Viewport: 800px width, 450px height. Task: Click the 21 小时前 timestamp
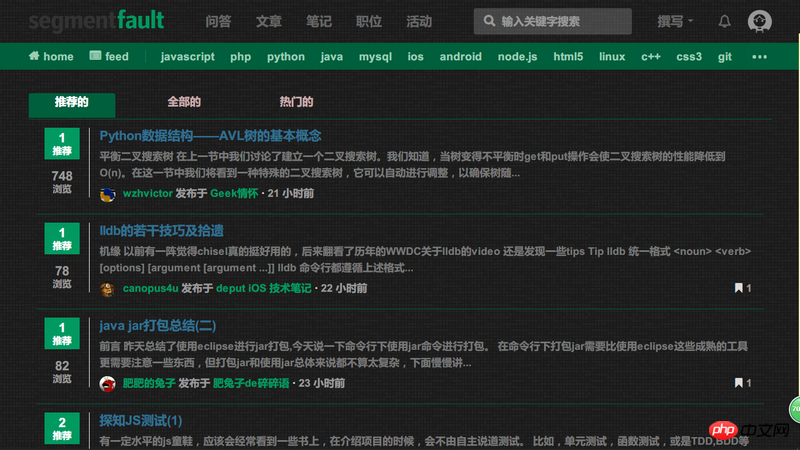(x=291, y=193)
